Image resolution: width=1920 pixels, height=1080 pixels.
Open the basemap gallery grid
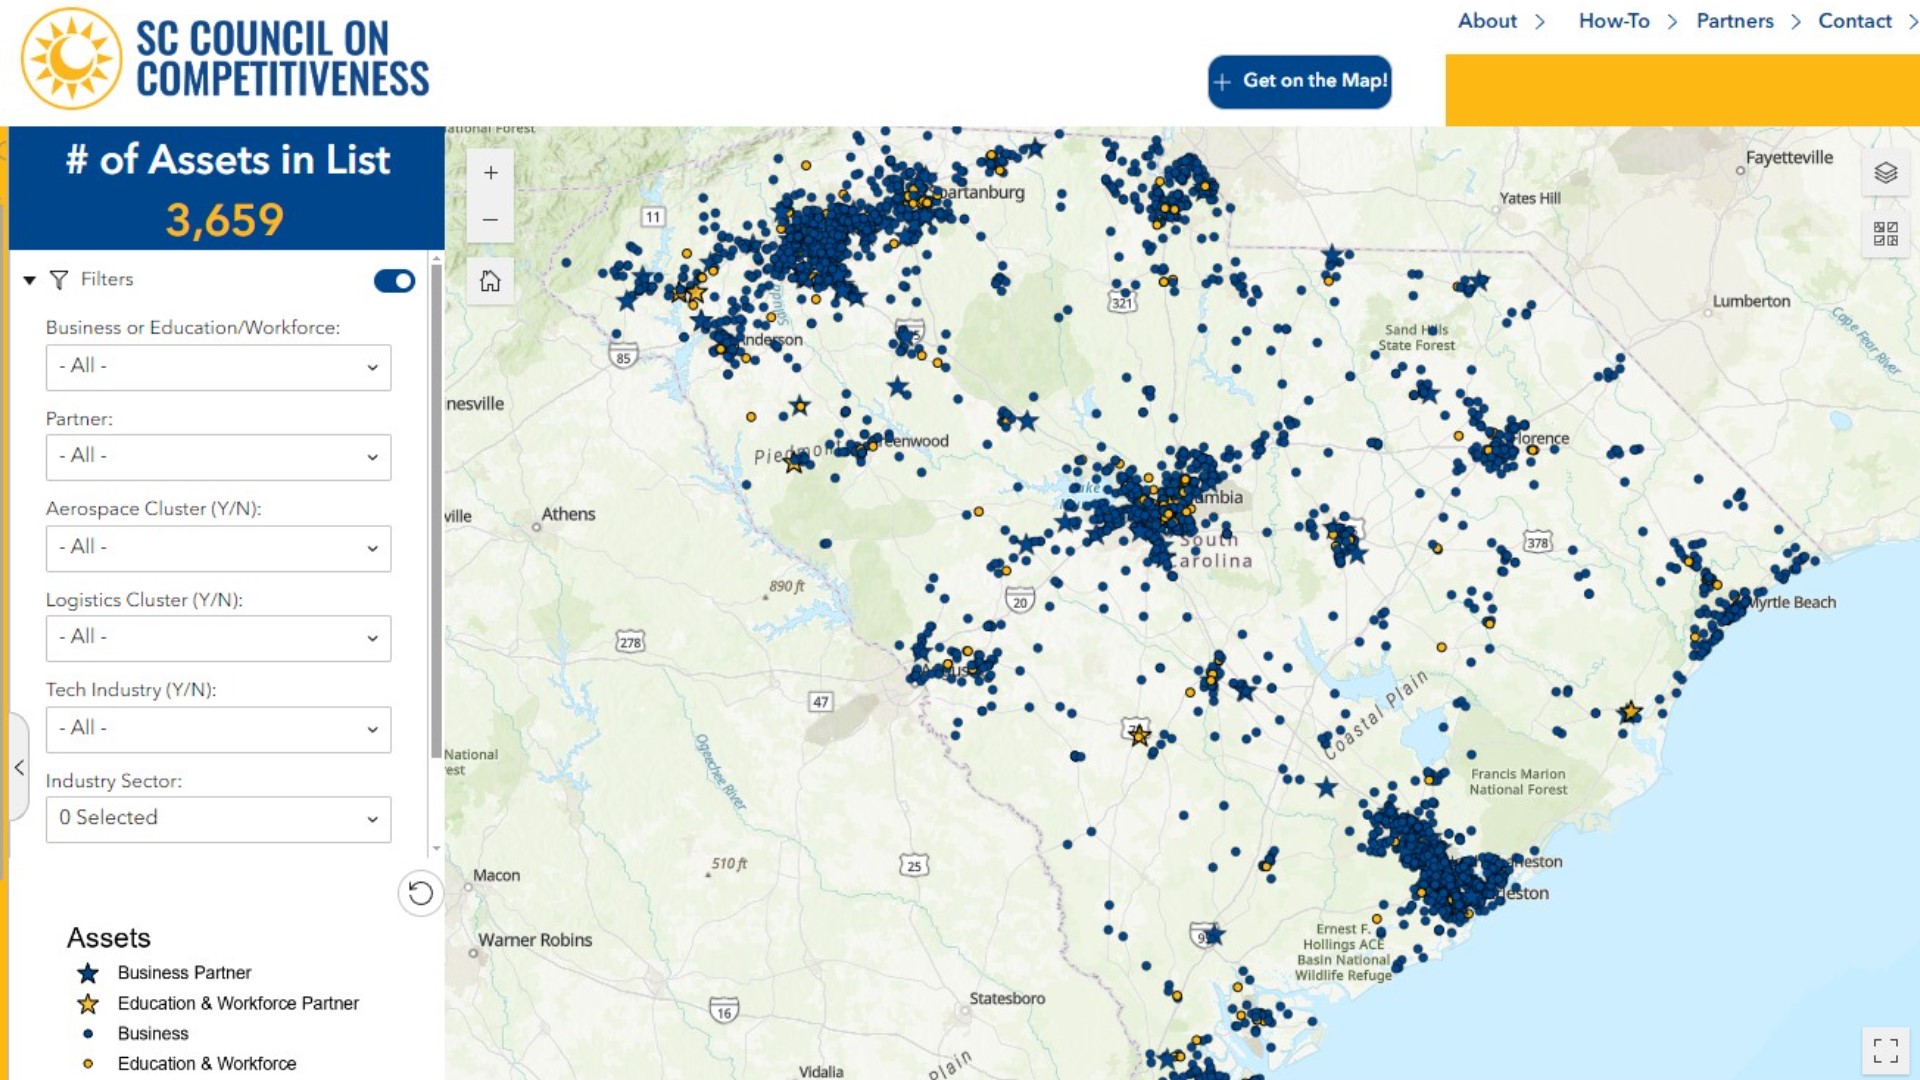pos(1885,234)
